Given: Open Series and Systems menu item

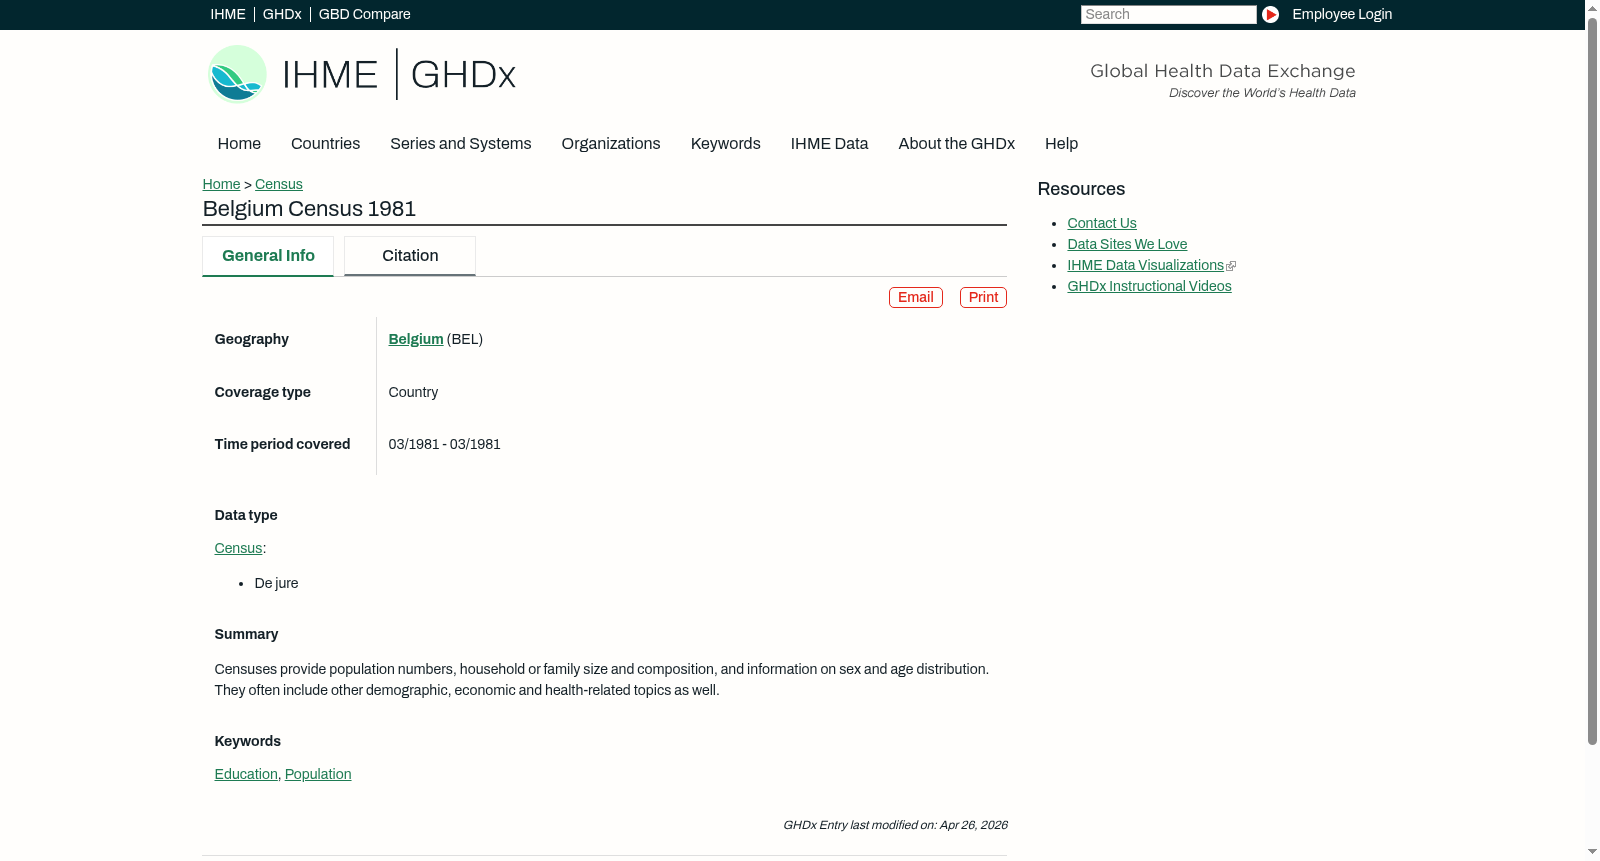Looking at the screenshot, I should click(461, 144).
